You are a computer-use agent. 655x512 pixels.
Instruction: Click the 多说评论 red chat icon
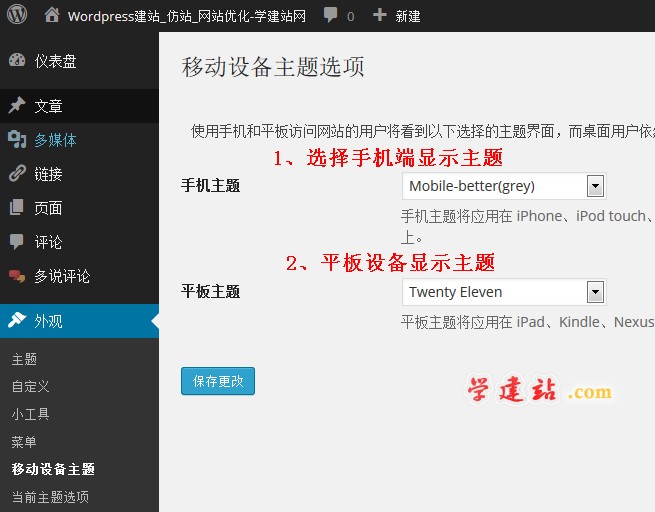point(17,276)
